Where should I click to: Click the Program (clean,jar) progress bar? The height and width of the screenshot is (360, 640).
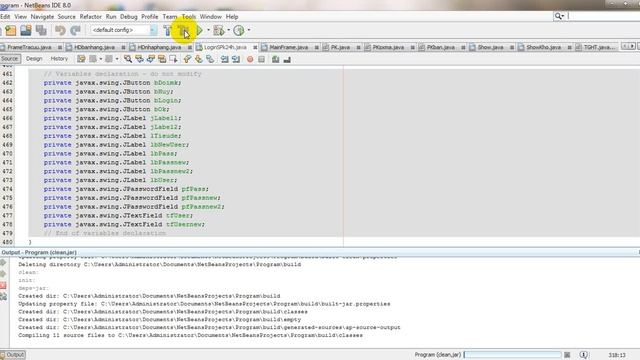(513, 355)
